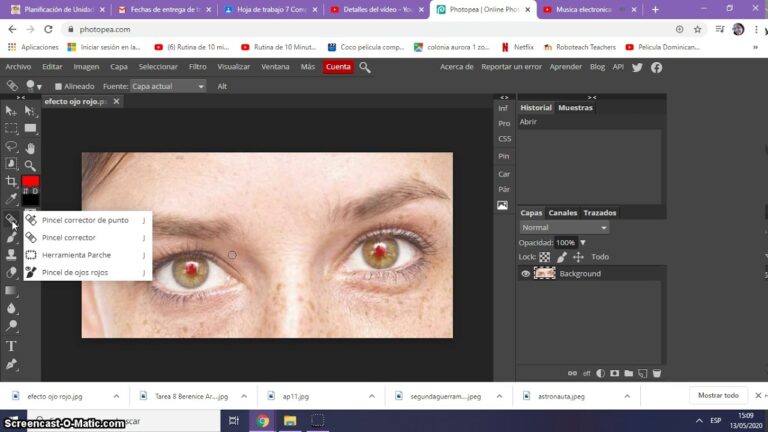Screen dimensions: 768x432
Task: Click Mostrar todo downloads button
Action: 718,395
